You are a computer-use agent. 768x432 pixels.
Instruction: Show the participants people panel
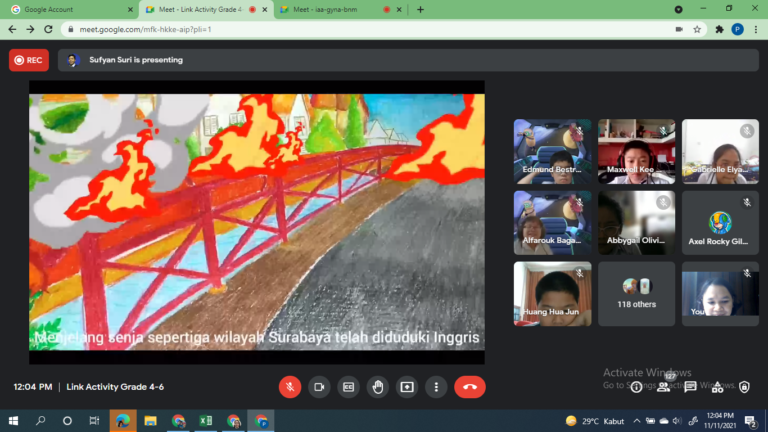[x=663, y=386]
